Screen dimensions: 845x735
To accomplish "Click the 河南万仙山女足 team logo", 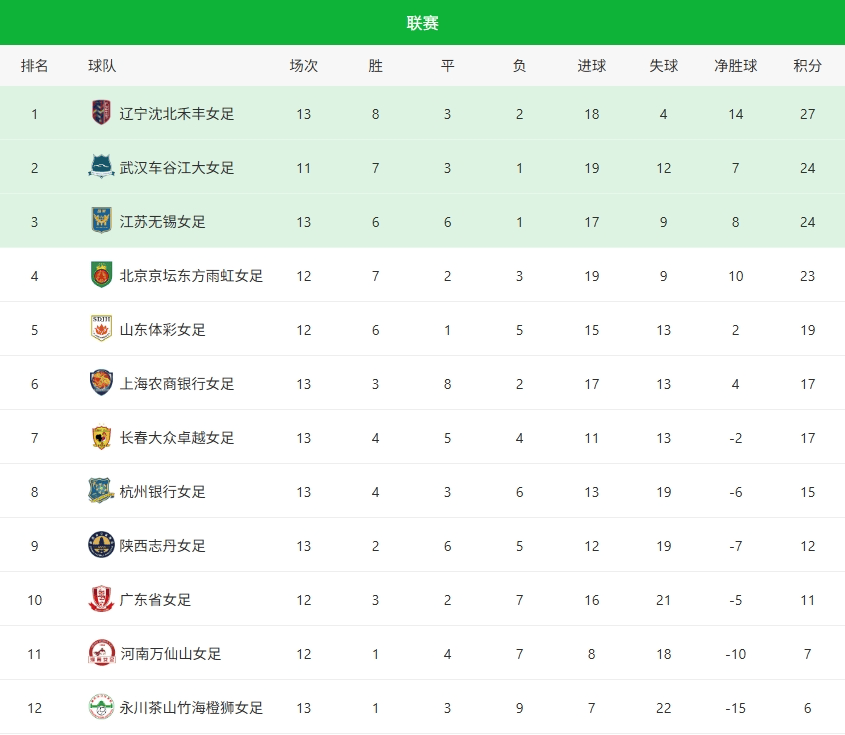I will tap(101, 653).
